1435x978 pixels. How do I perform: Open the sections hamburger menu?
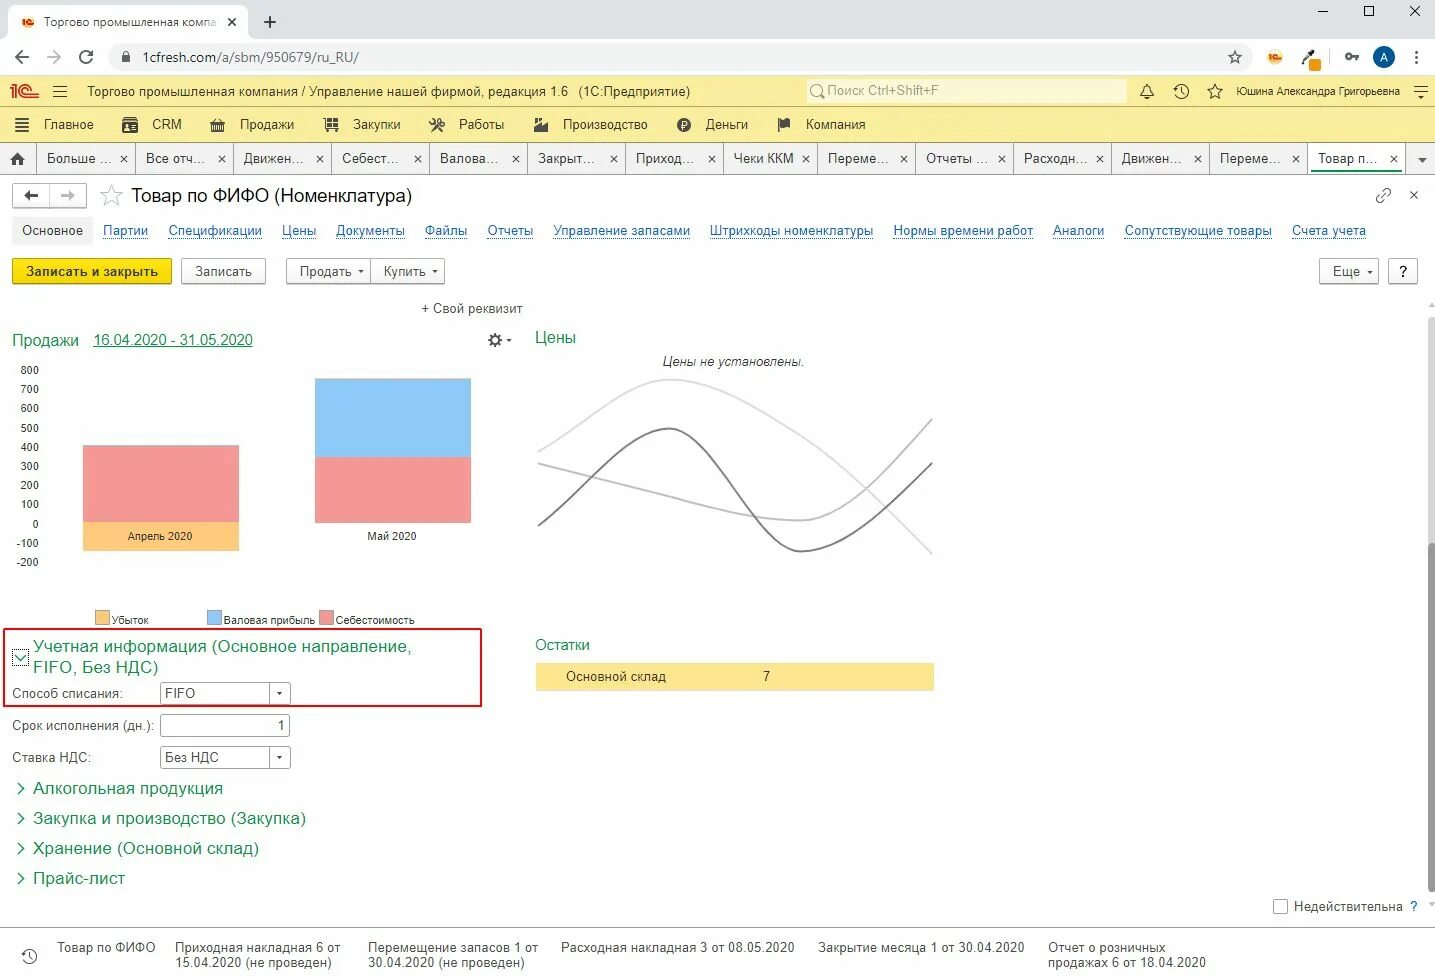pyautogui.click(x=60, y=91)
